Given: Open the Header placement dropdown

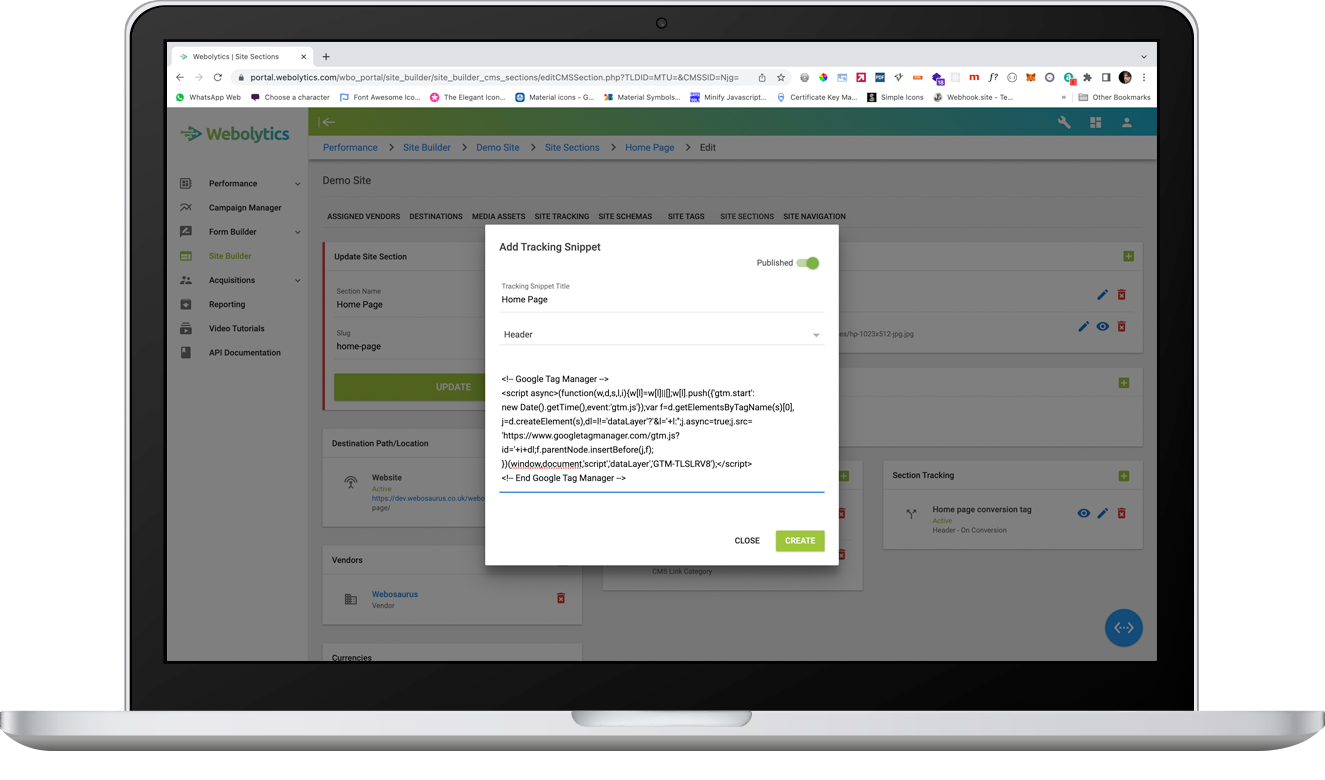Looking at the screenshot, I should click(x=662, y=335).
